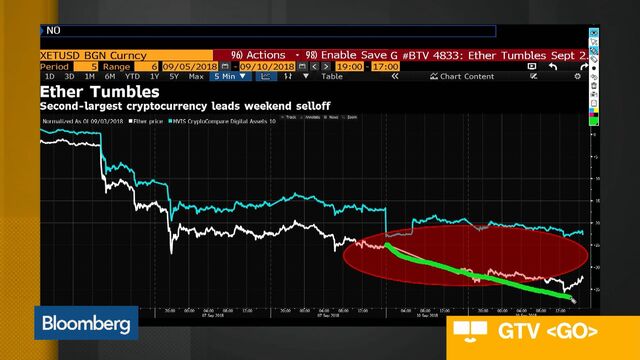Select the 5Y range tab
The width and height of the screenshot is (640, 360).
[x=174, y=76]
